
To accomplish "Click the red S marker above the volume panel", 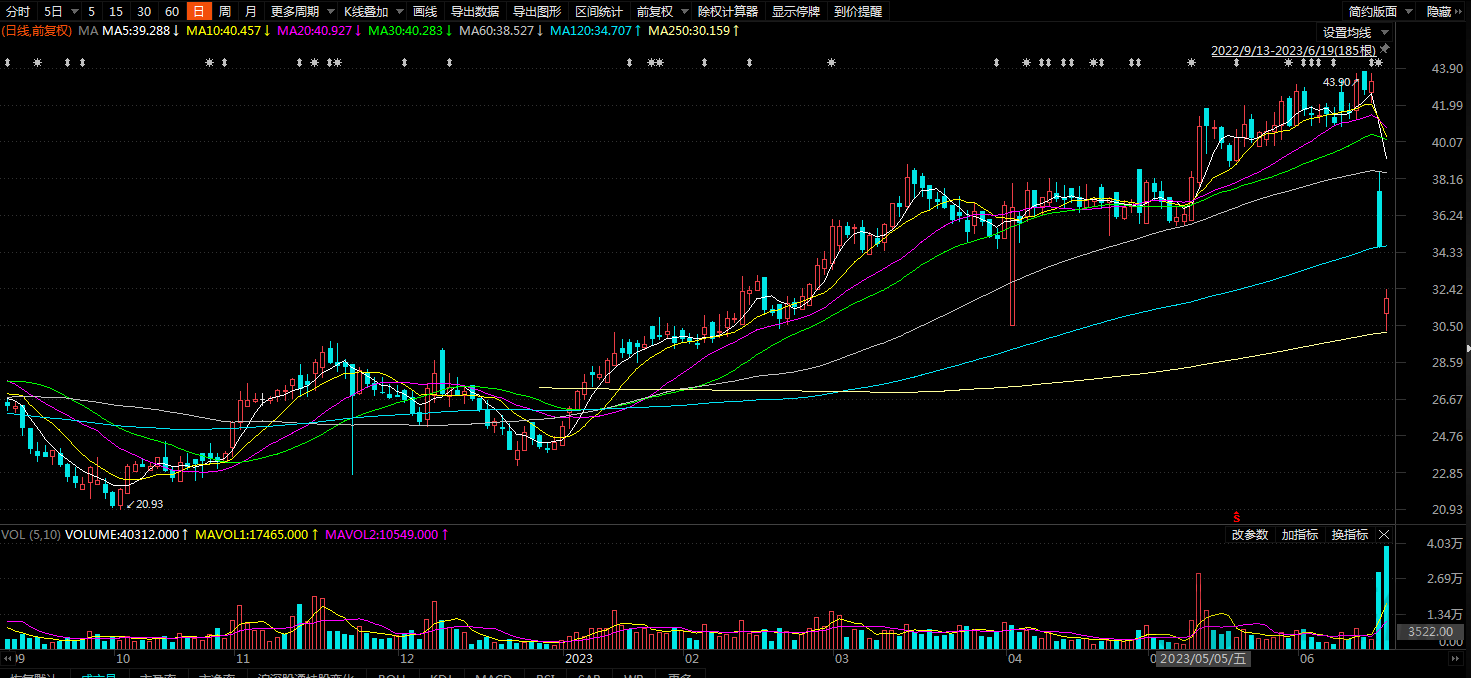I will pos(1237,517).
